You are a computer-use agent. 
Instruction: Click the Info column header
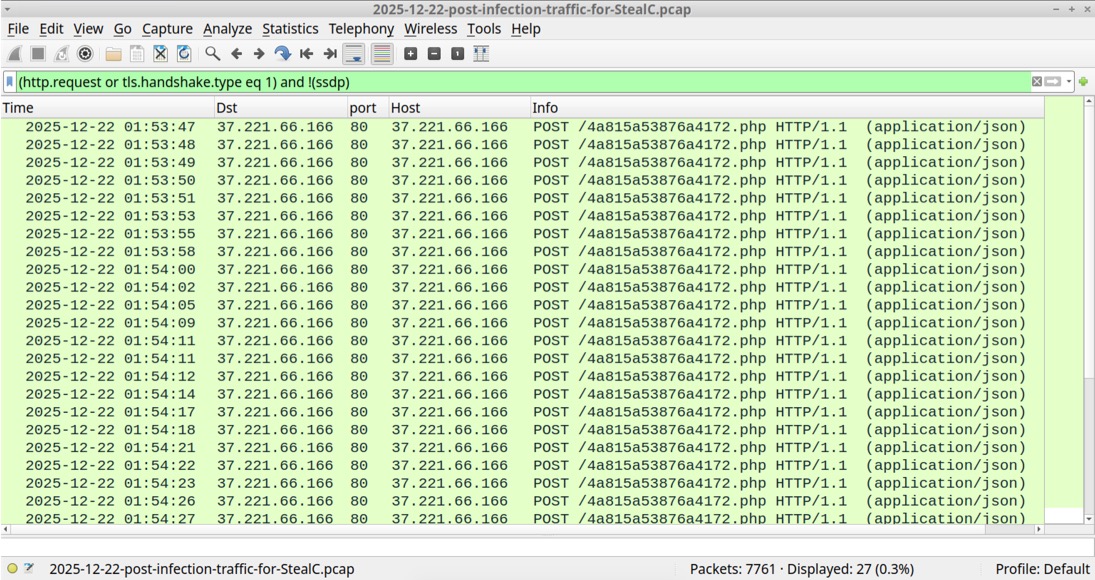(x=545, y=108)
